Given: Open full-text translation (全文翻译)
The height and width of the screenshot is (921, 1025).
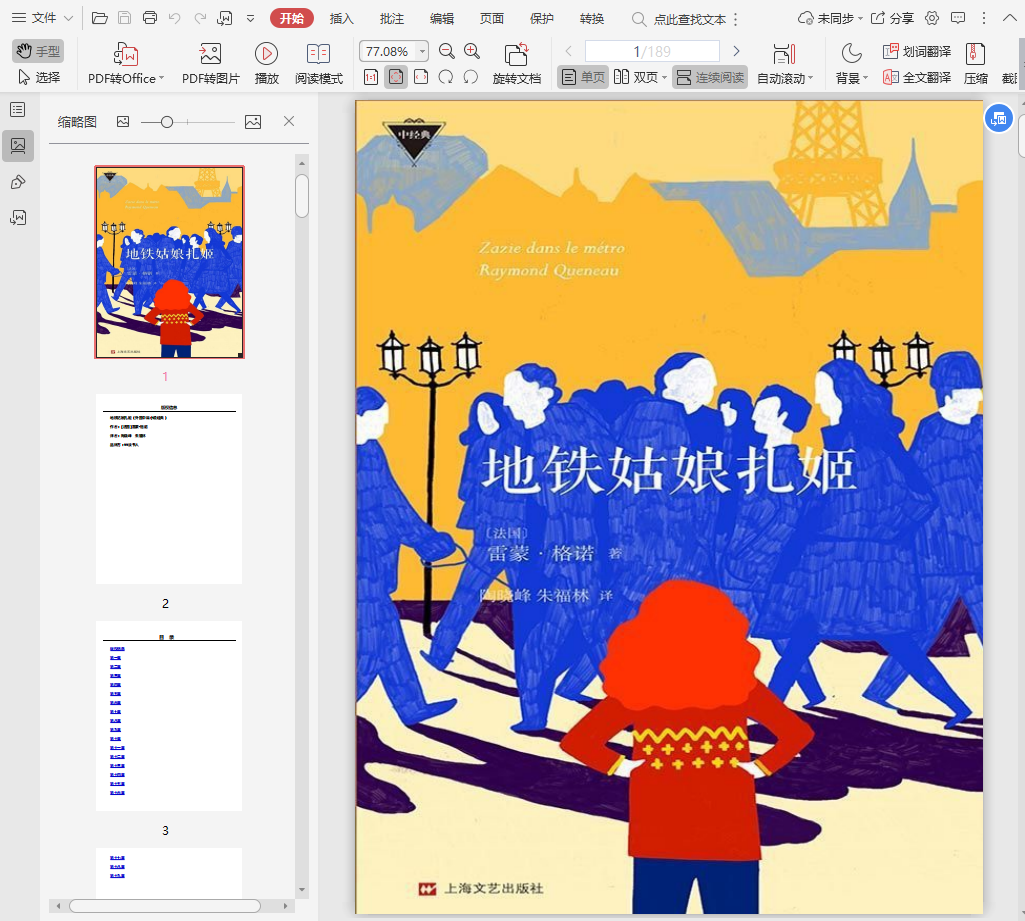Looking at the screenshot, I should [x=916, y=77].
